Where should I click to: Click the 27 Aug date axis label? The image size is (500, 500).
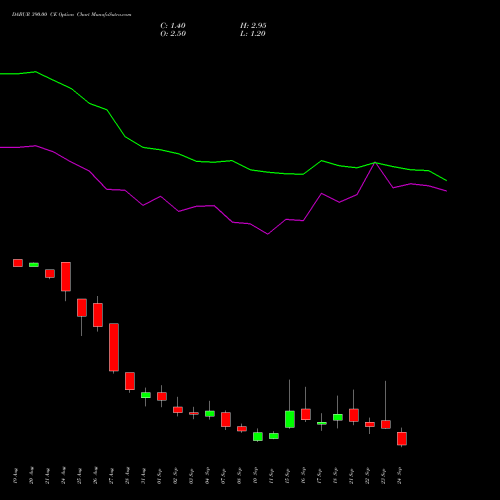click(x=111, y=476)
